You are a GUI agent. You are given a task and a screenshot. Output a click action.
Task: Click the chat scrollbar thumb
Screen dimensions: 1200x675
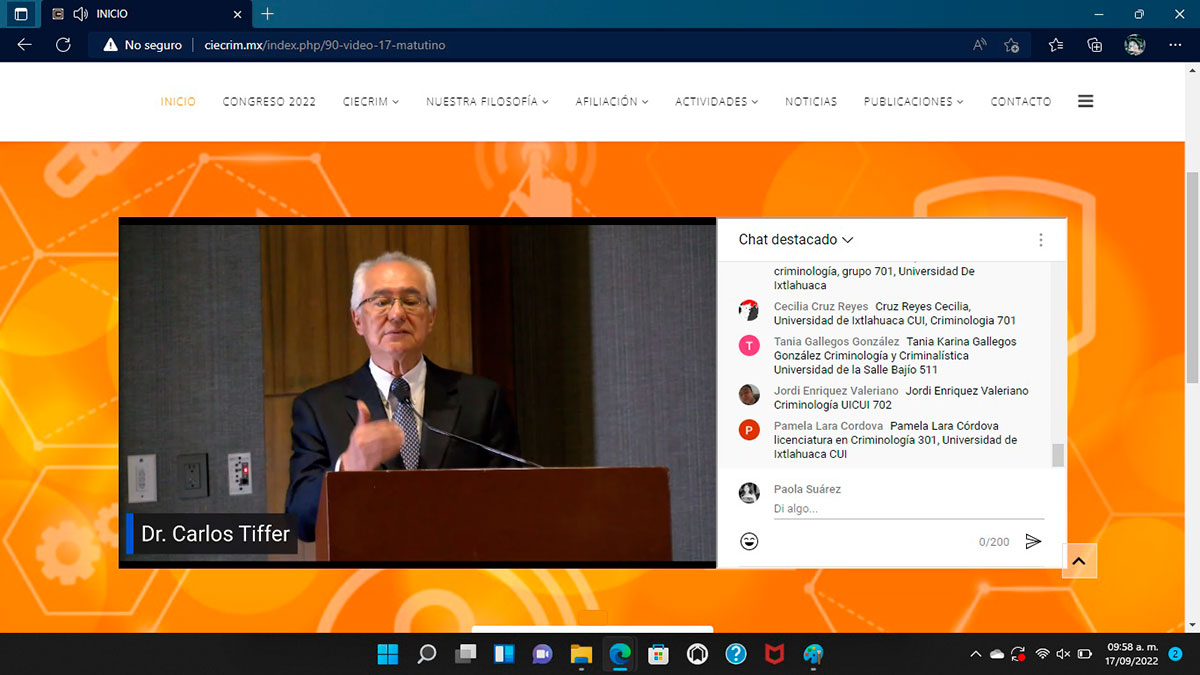click(1058, 455)
